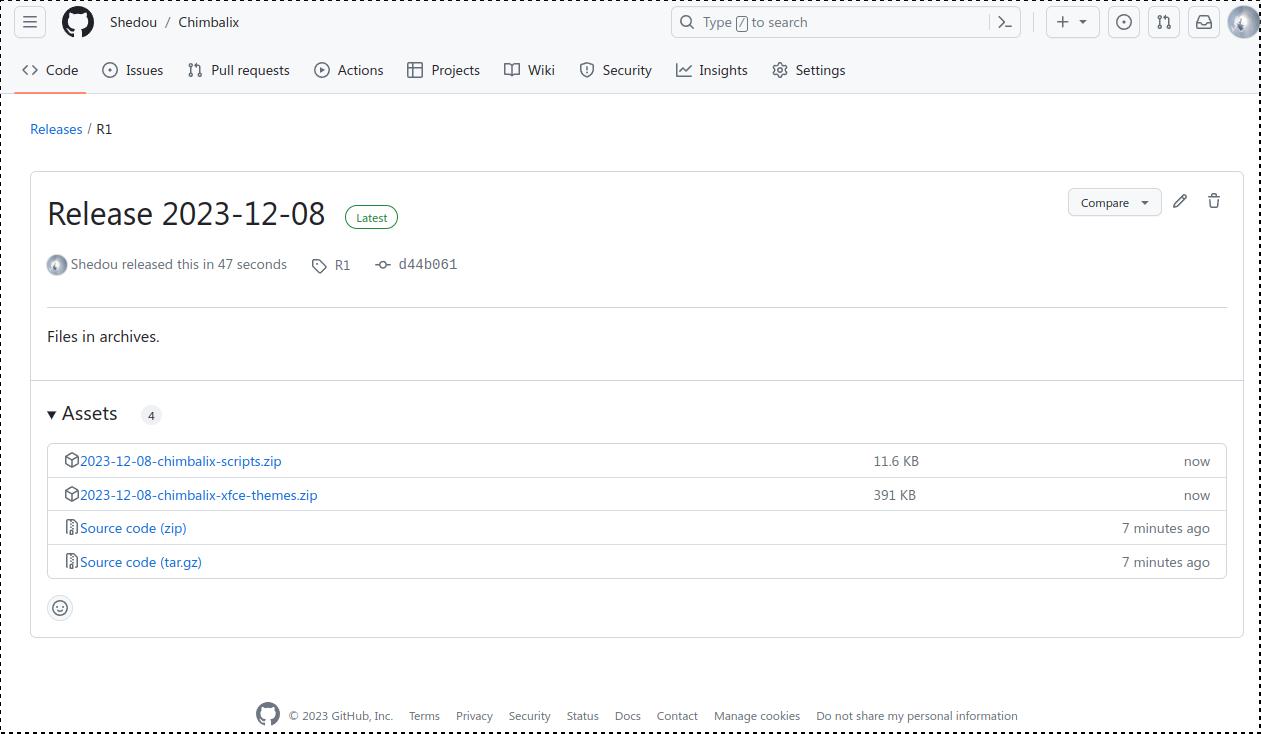This screenshot has height=734, width=1261.
Task: Open the user avatar menu
Action: point(1243,22)
